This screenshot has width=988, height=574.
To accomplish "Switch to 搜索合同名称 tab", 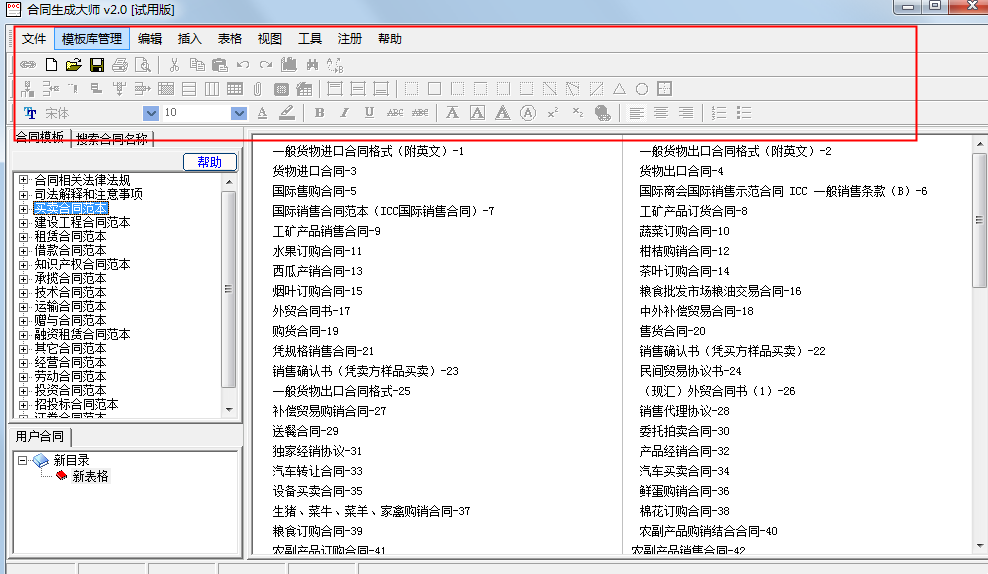I will tap(112, 139).
